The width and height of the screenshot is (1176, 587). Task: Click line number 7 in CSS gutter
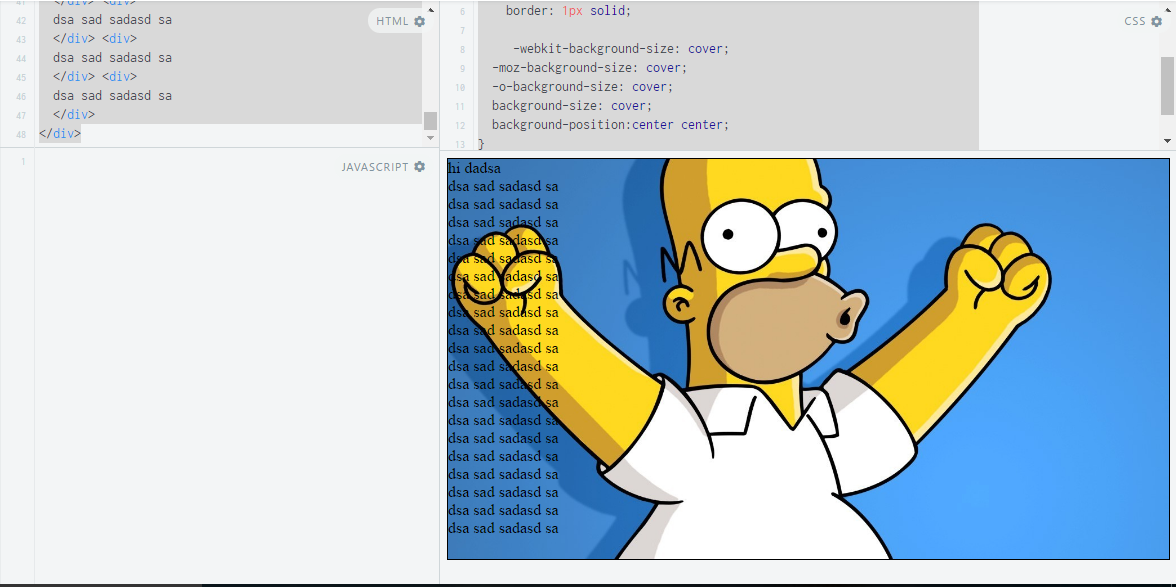462,31
